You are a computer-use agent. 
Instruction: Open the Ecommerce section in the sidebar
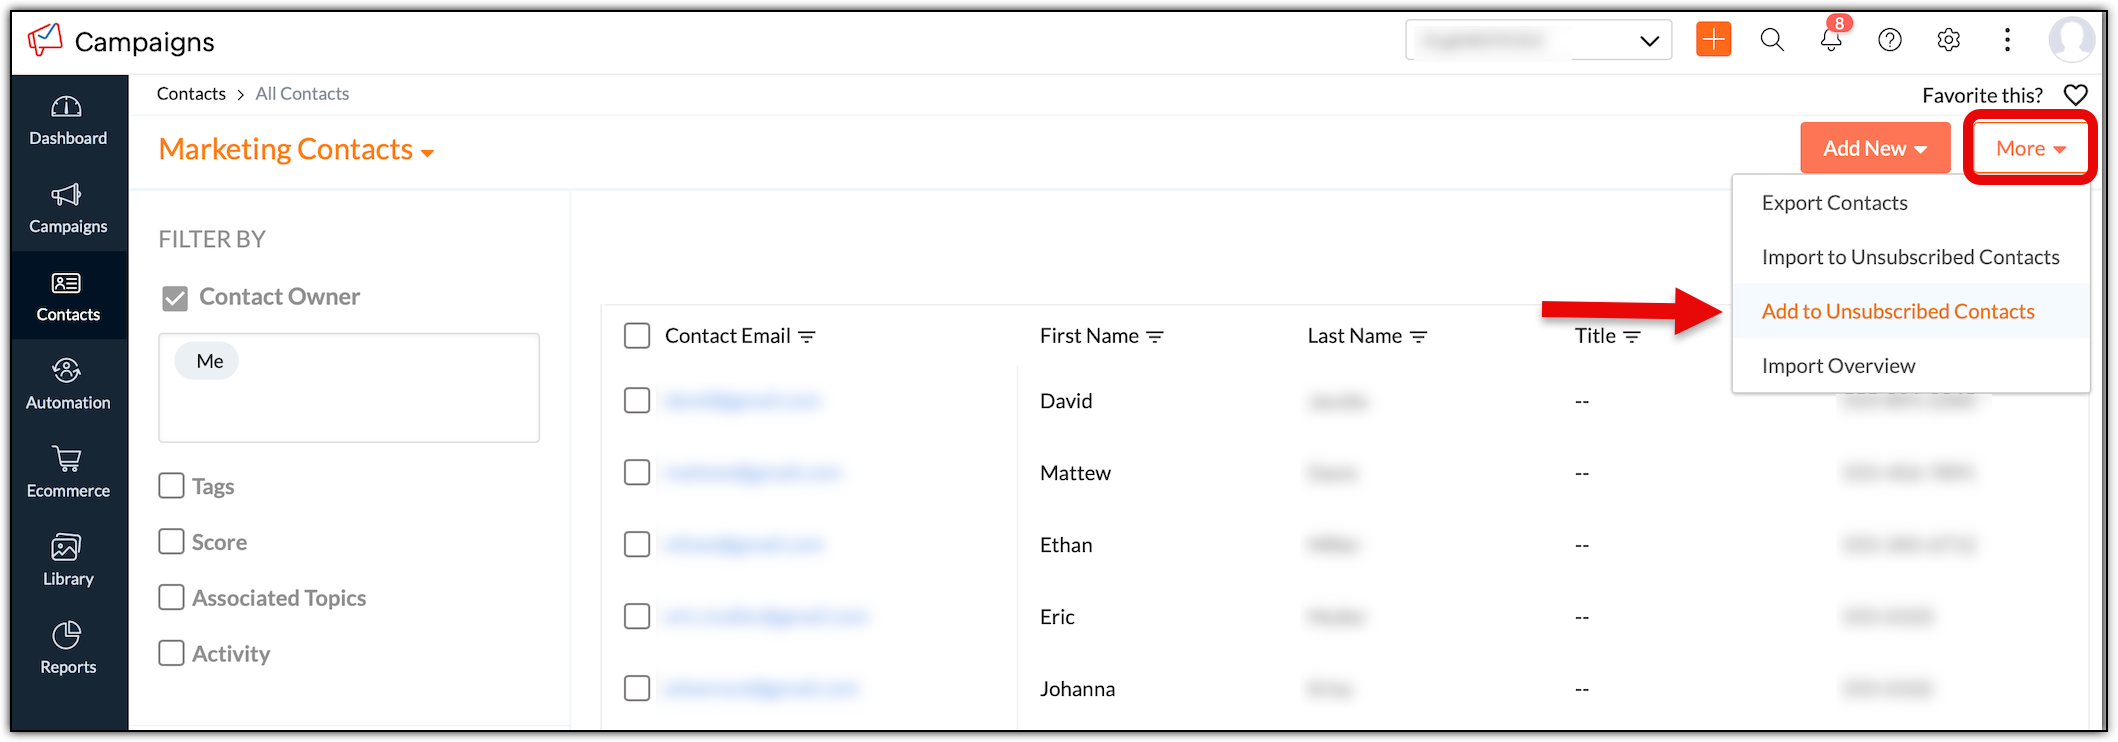pyautogui.click(x=68, y=472)
